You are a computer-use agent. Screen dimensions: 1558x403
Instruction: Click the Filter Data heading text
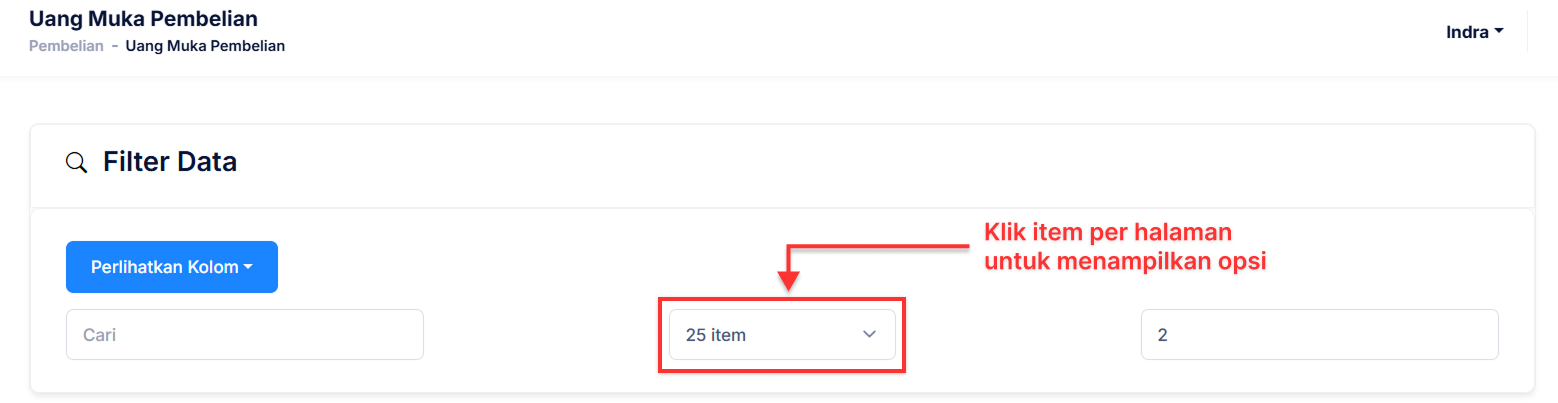(x=170, y=162)
